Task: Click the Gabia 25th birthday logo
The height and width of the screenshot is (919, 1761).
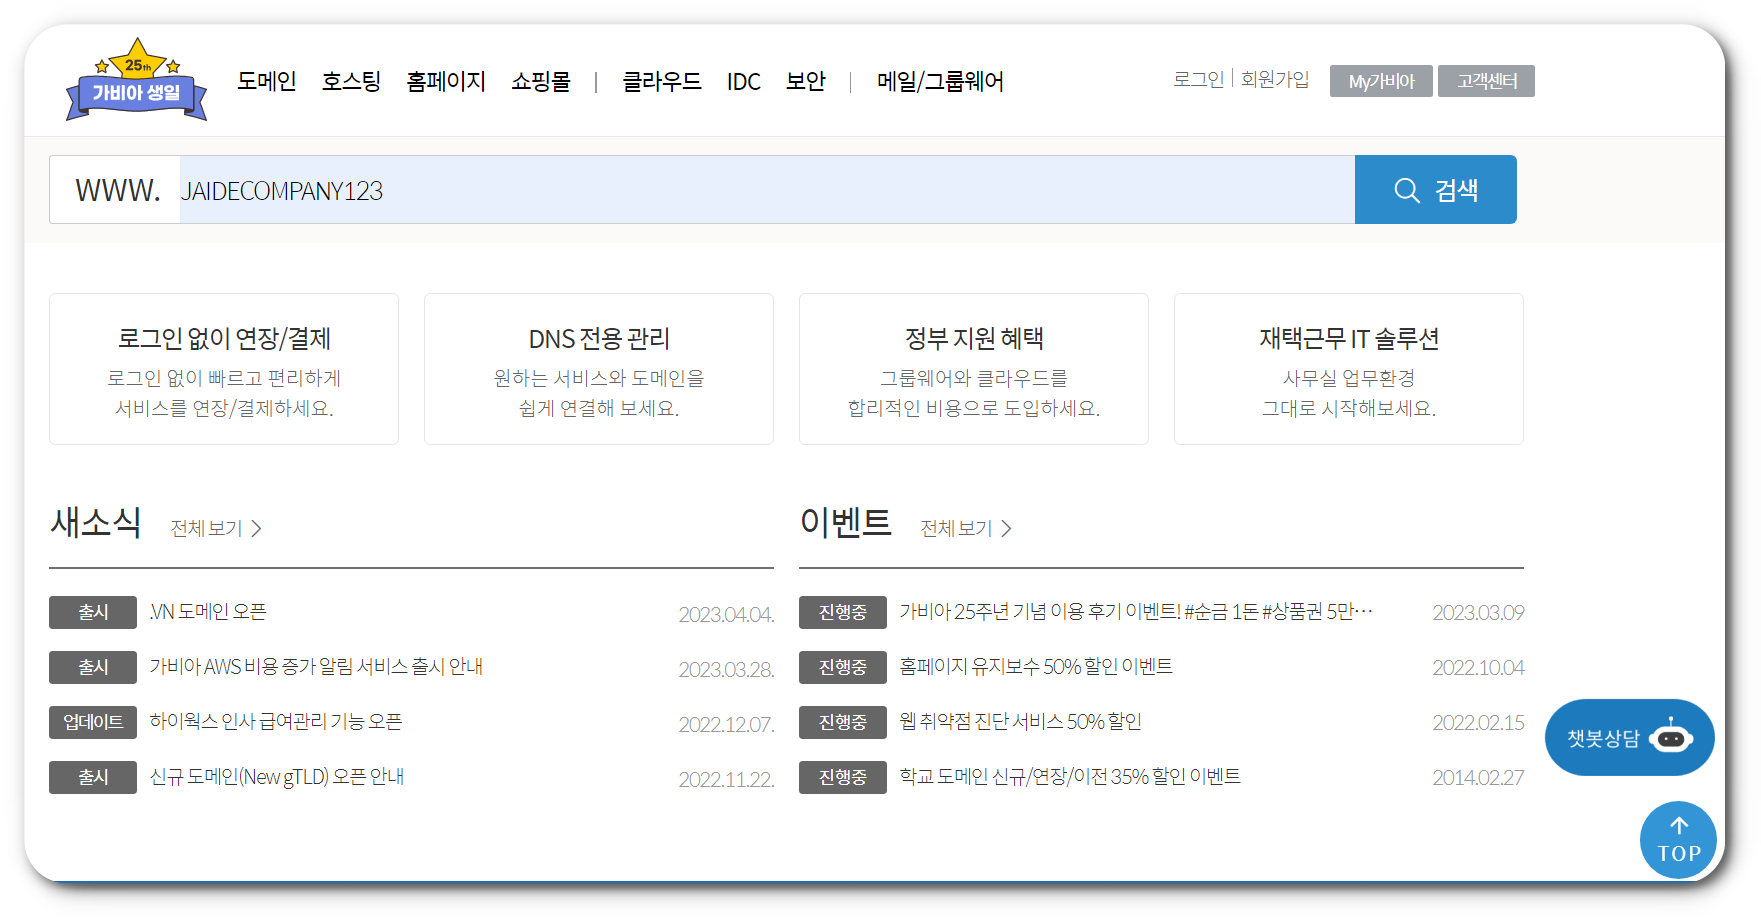Action: 136,83
